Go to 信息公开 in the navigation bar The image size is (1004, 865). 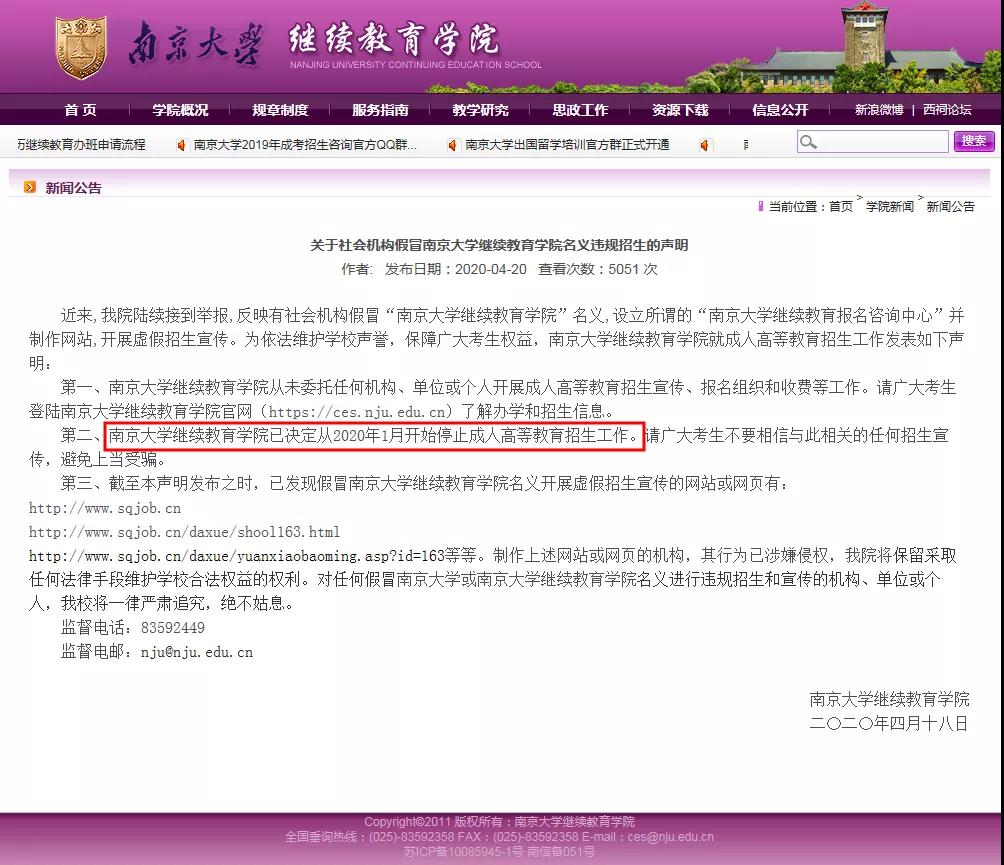point(780,110)
